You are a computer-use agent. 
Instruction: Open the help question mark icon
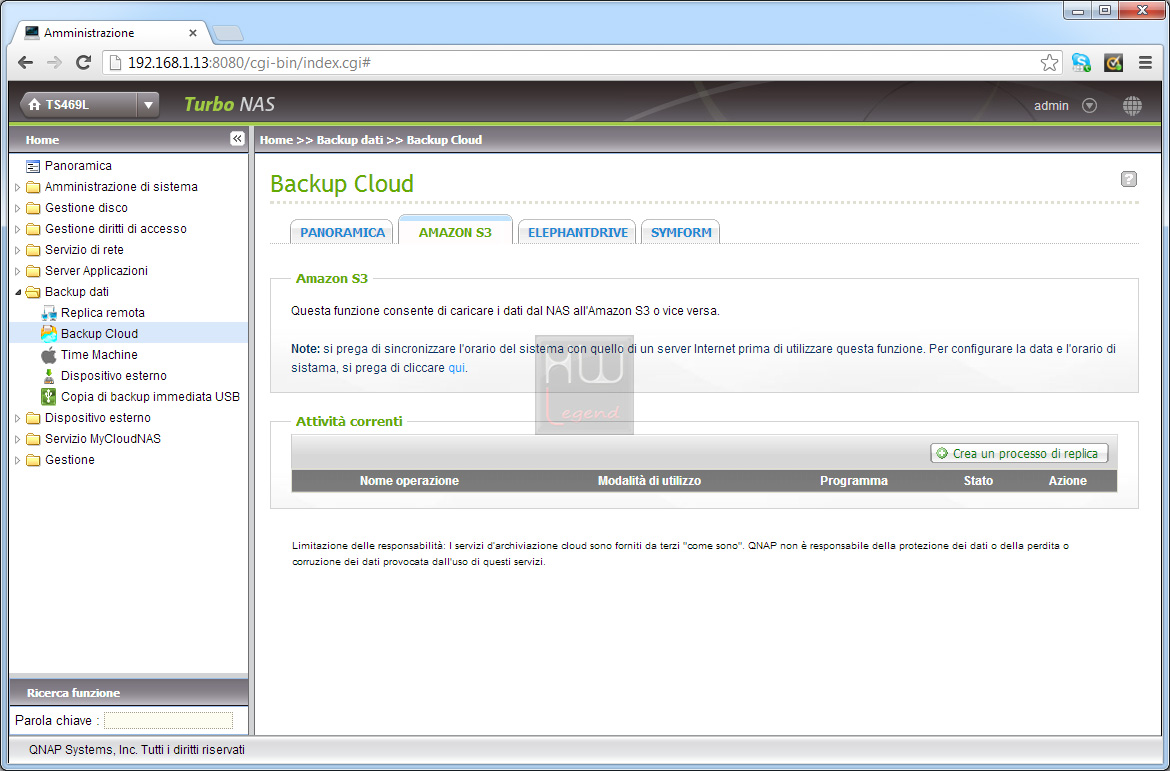pyautogui.click(x=1129, y=179)
